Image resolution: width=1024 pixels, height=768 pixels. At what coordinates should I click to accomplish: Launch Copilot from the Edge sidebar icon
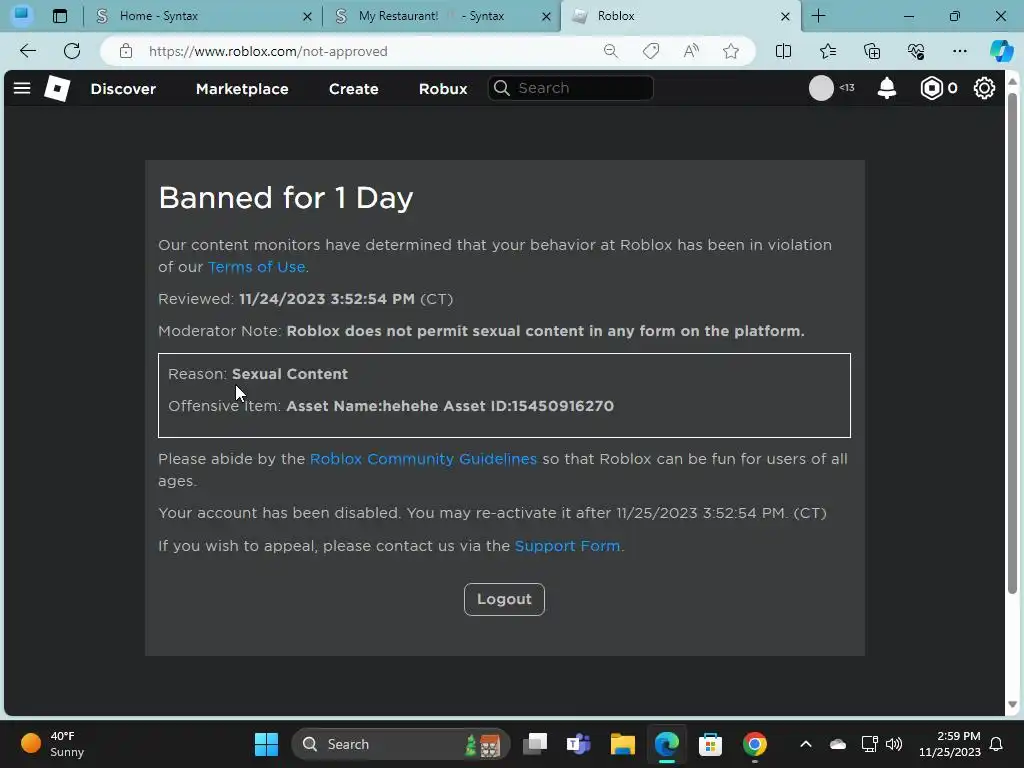(1001, 51)
